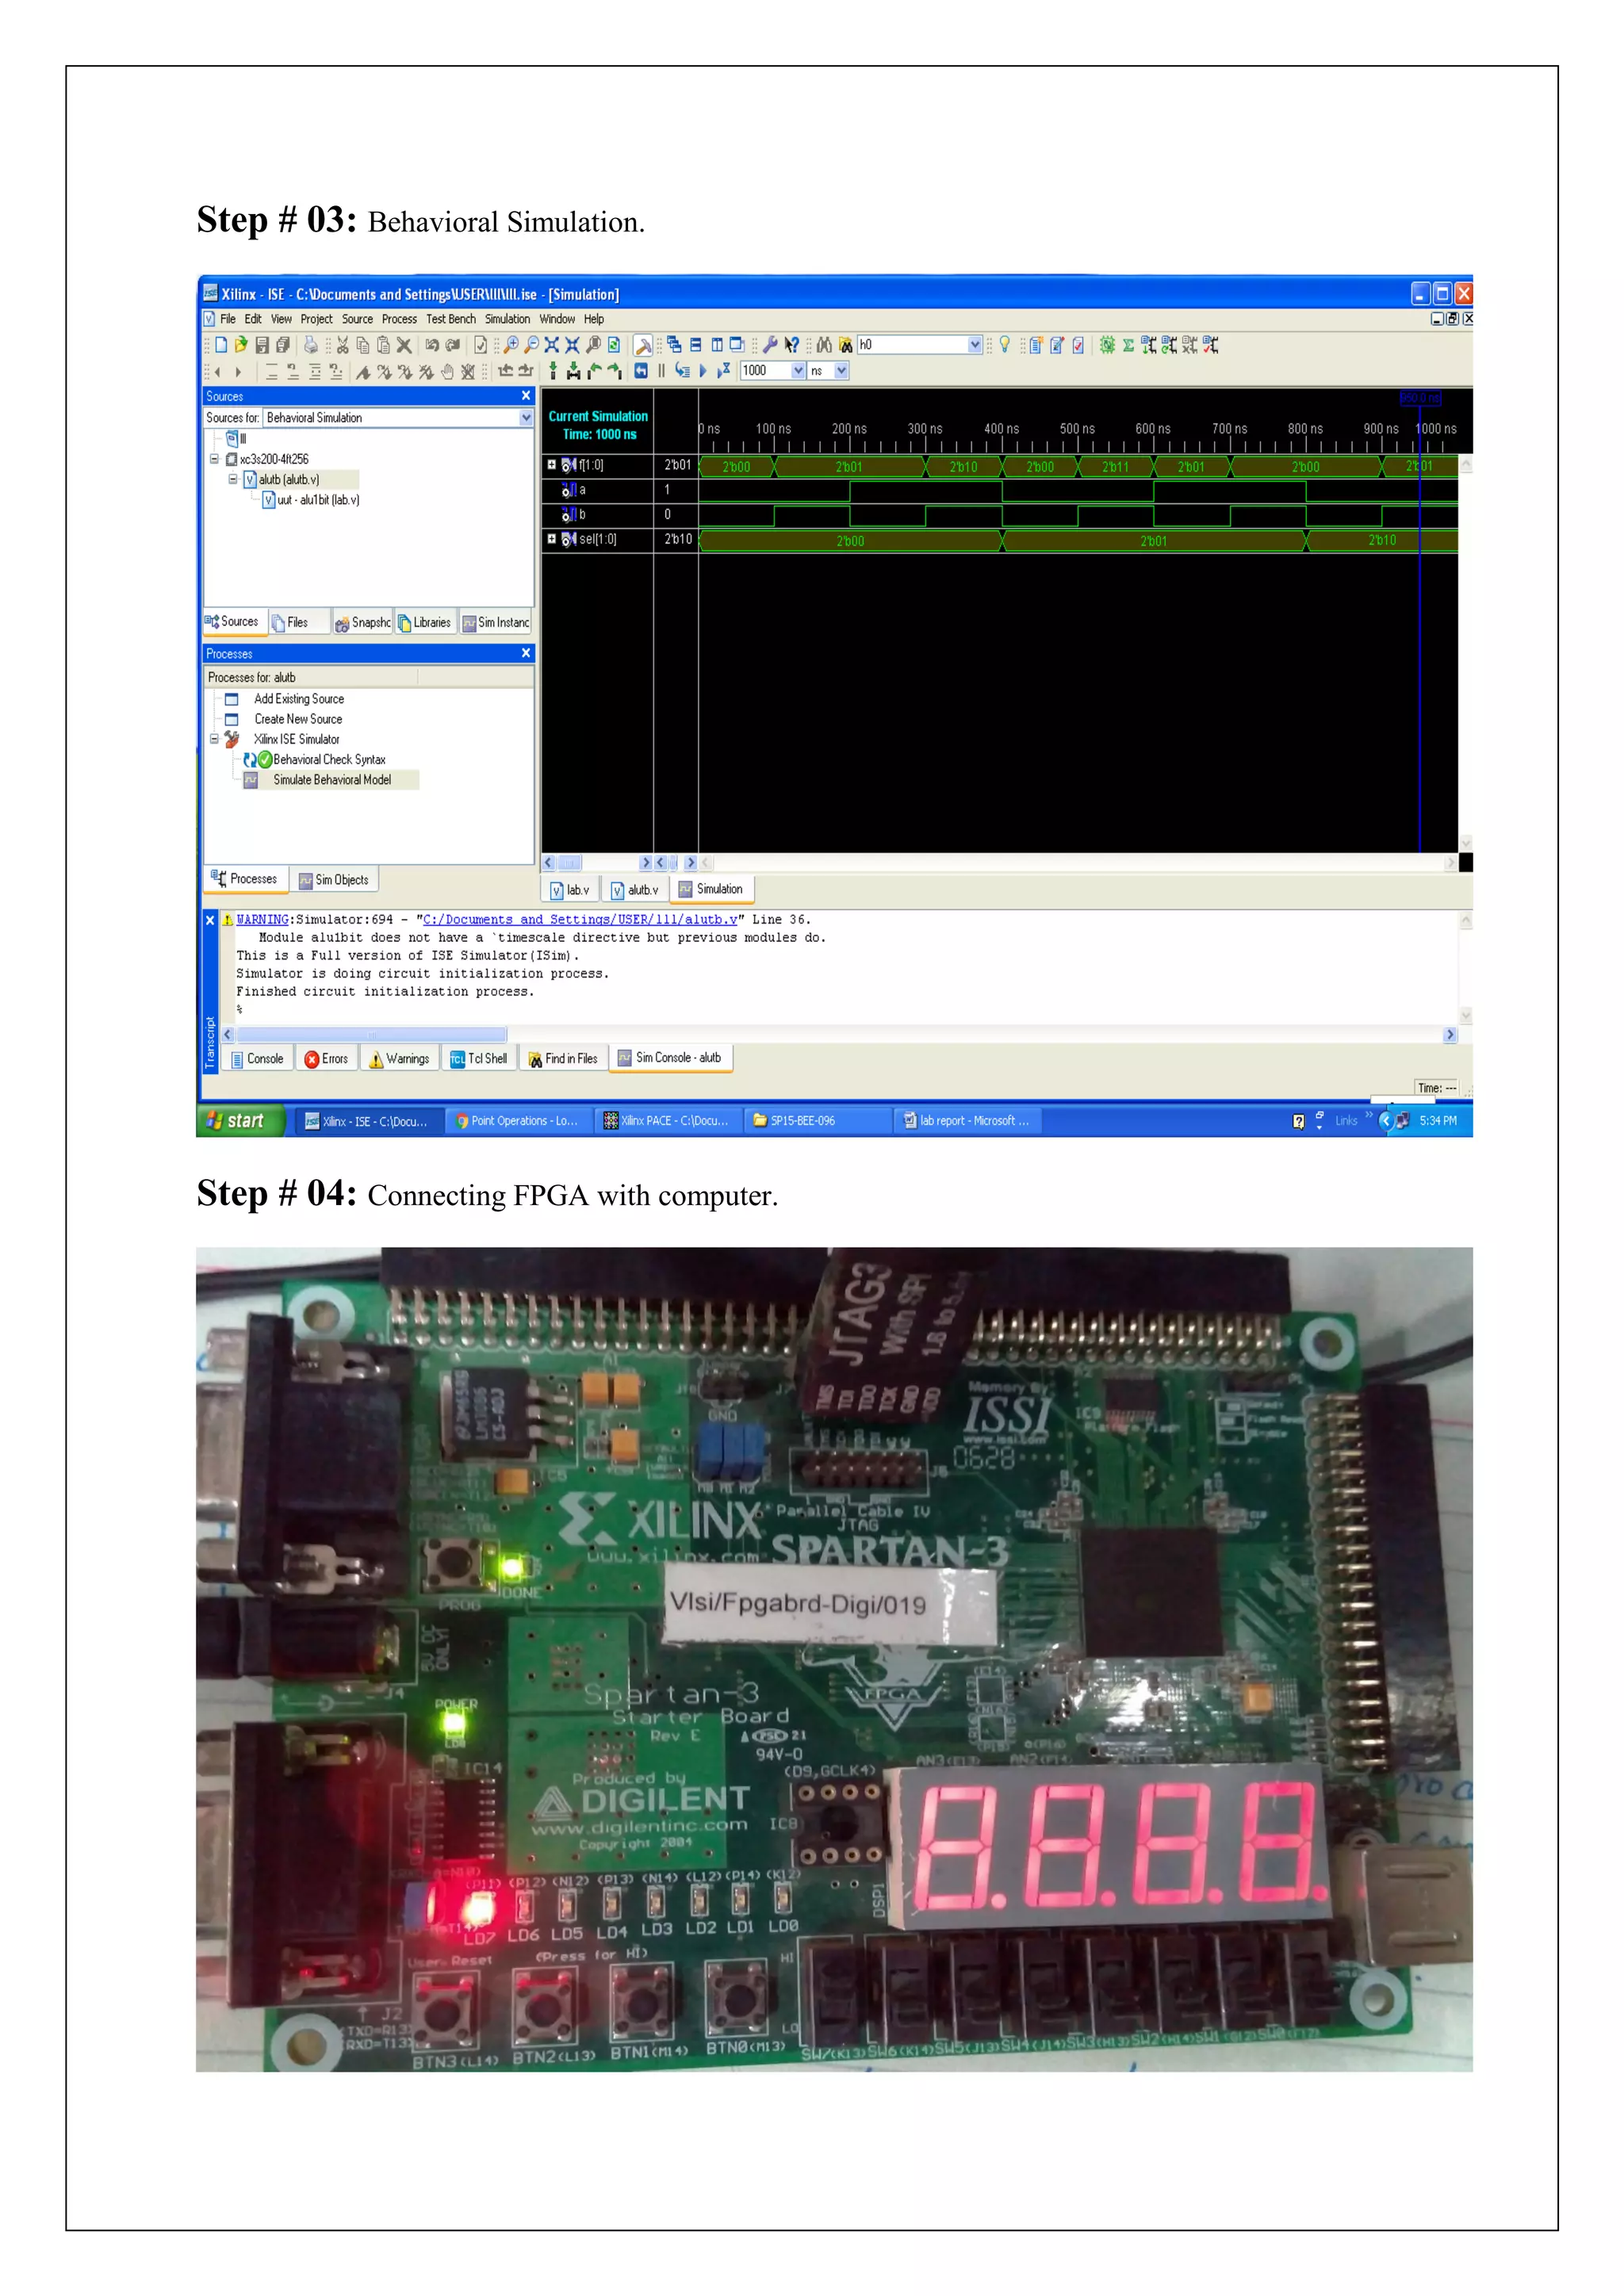
Task: Open the Simulation menu
Action: (508, 319)
